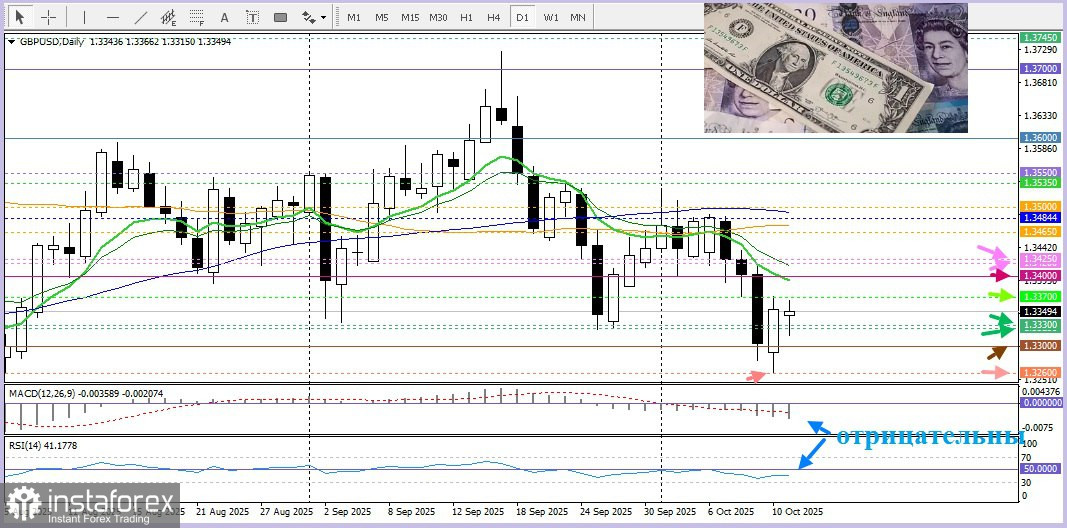
Task: Add a text annotation with A tool
Action: tap(224, 17)
